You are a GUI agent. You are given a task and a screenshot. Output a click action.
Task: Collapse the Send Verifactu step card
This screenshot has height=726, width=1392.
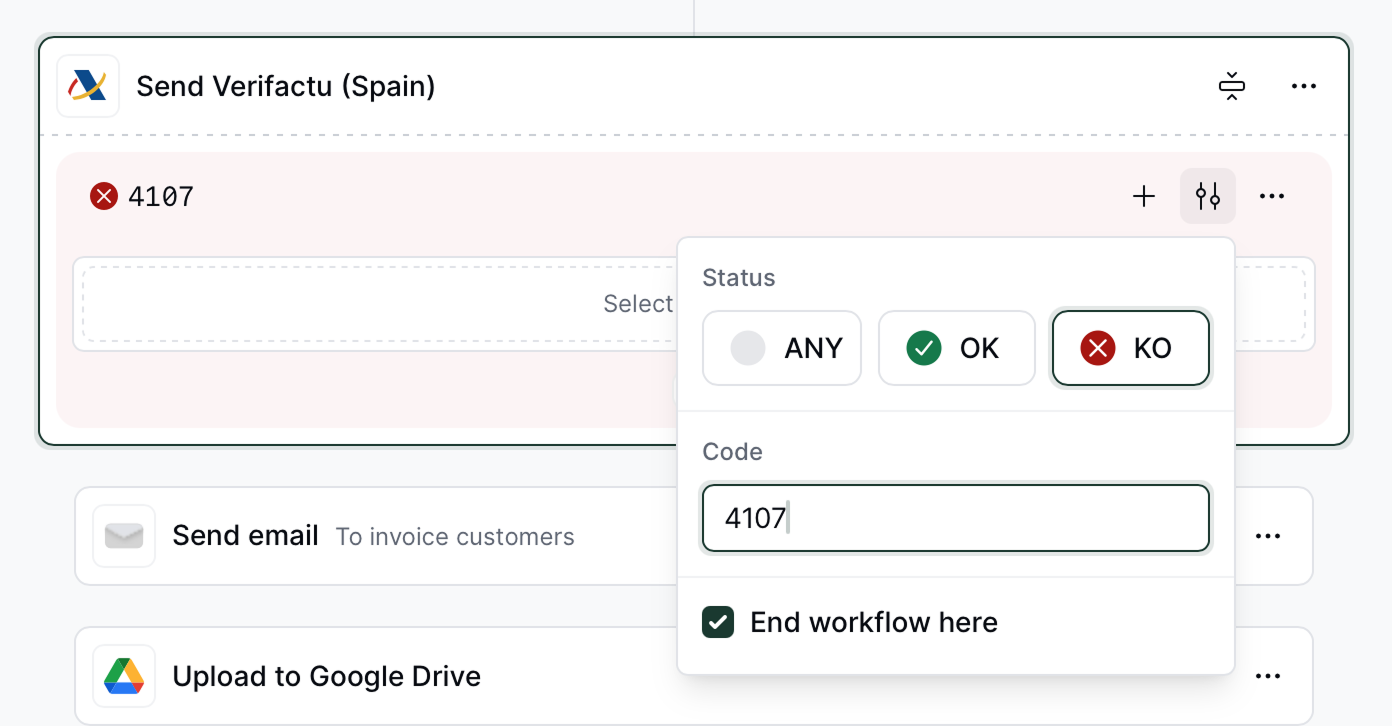(x=1232, y=86)
